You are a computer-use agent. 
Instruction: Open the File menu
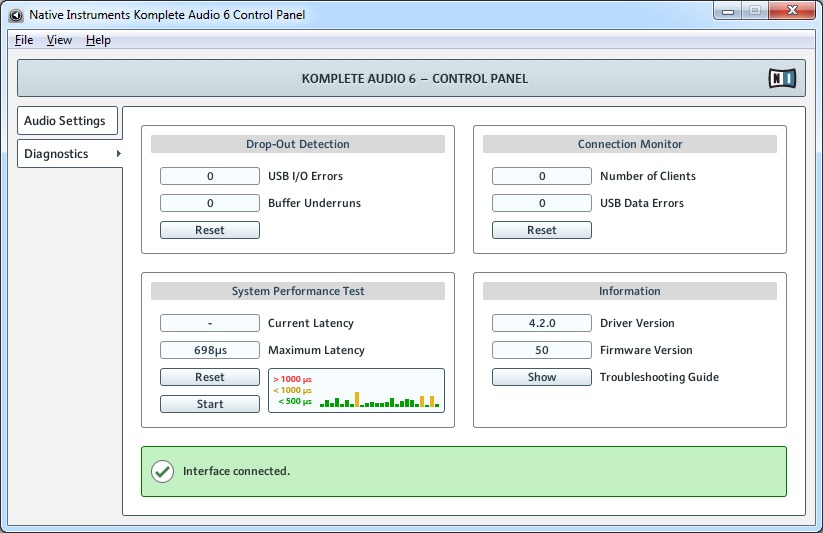point(24,40)
